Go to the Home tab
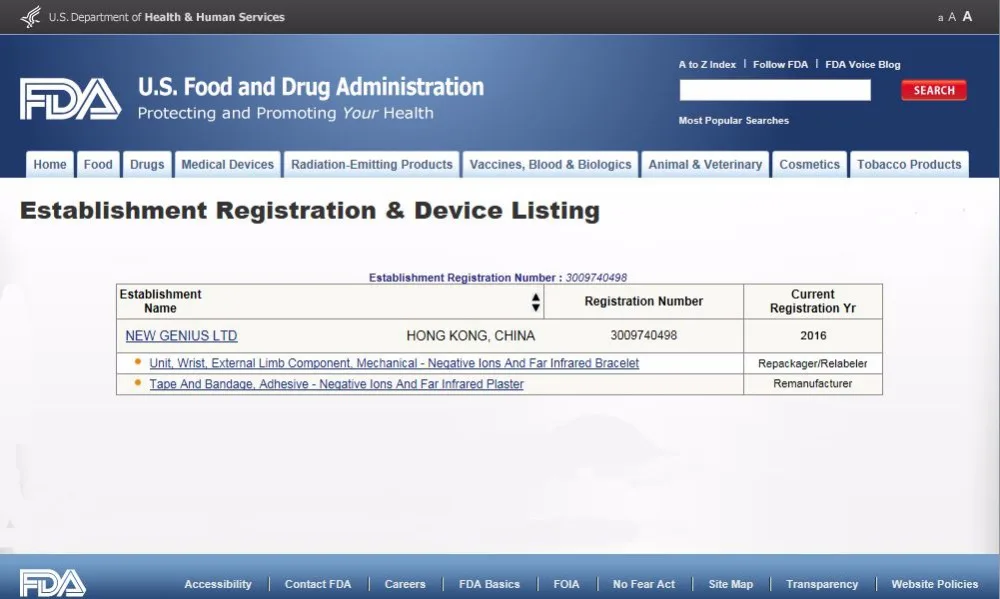The image size is (1000, 599). [50, 165]
